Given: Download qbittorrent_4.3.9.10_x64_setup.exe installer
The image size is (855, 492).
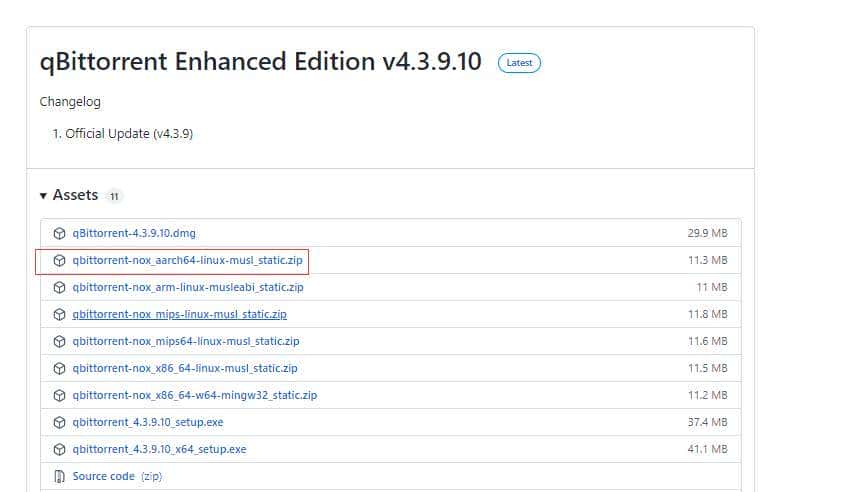Looking at the screenshot, I should pos(159,449).
